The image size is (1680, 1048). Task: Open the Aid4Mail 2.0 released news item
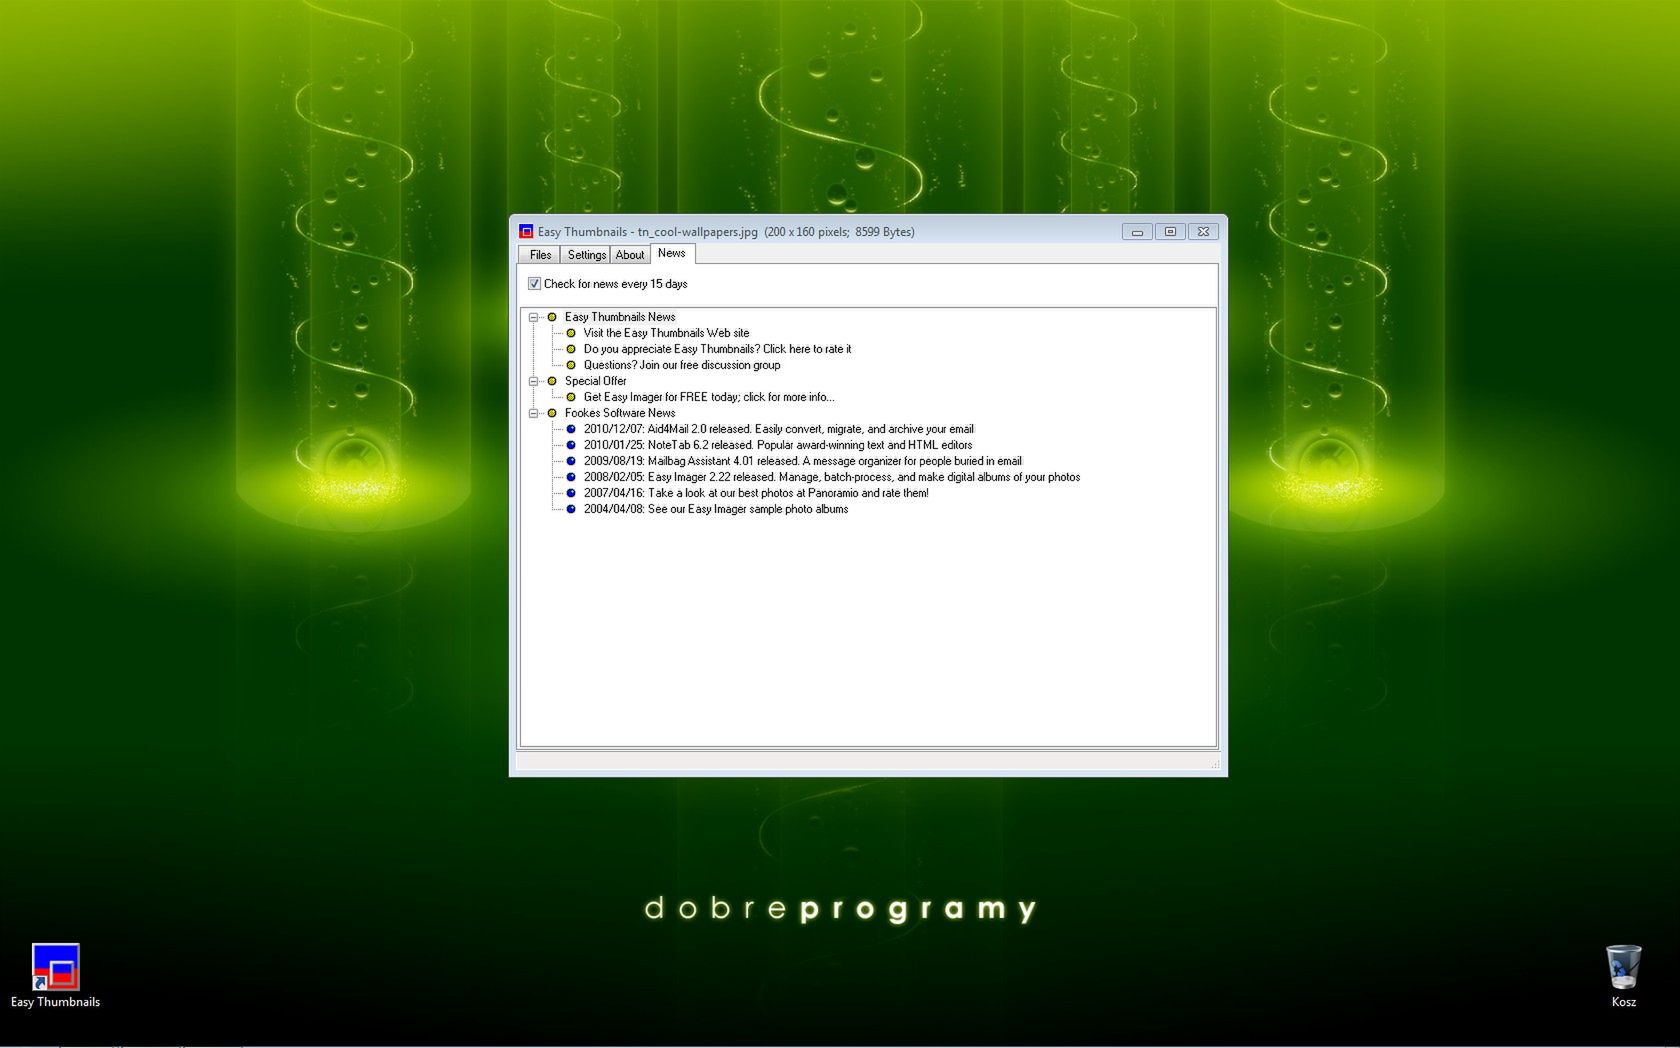(778, 429)
